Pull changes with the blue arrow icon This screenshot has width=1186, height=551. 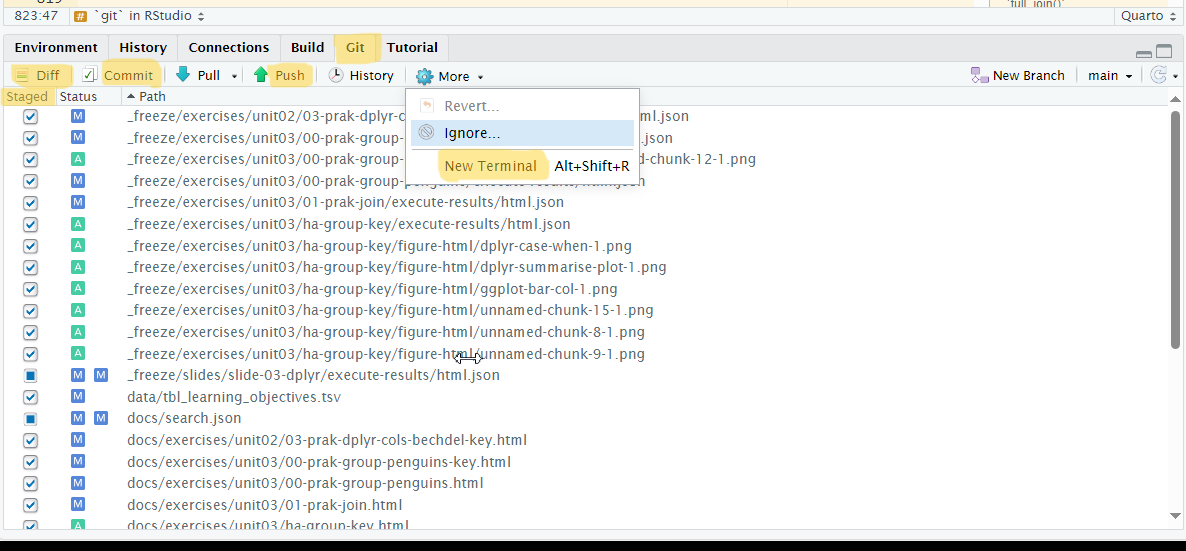(183, 75)
